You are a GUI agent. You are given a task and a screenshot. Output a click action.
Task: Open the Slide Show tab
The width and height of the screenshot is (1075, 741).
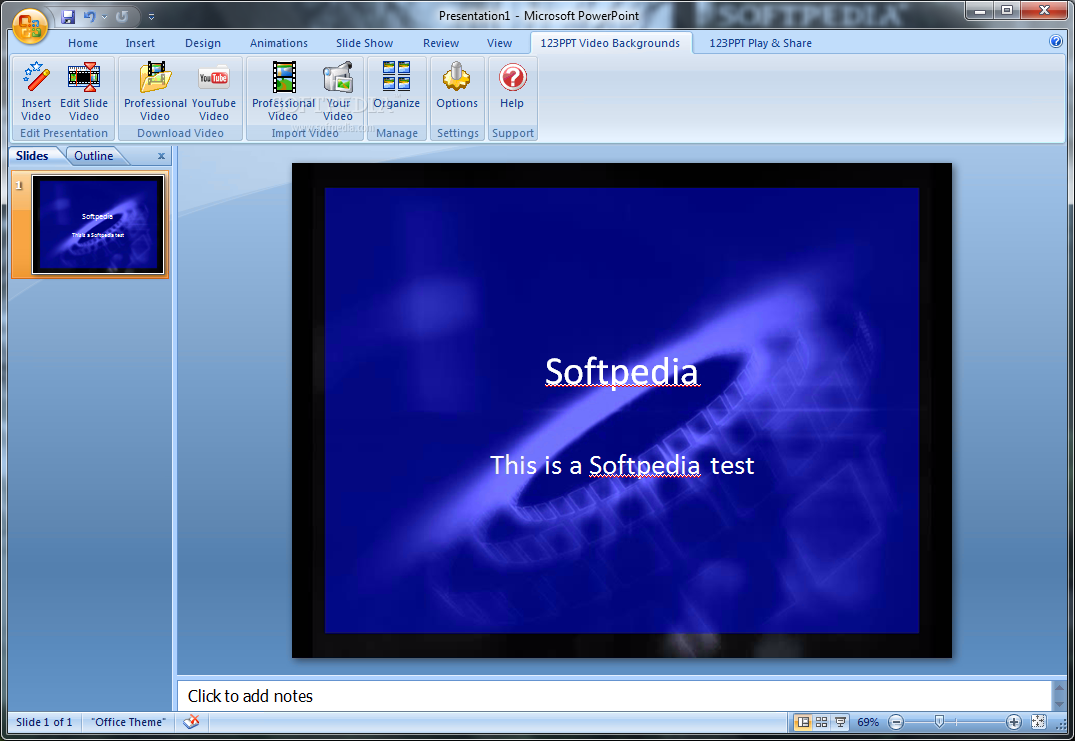pos(364,42)
